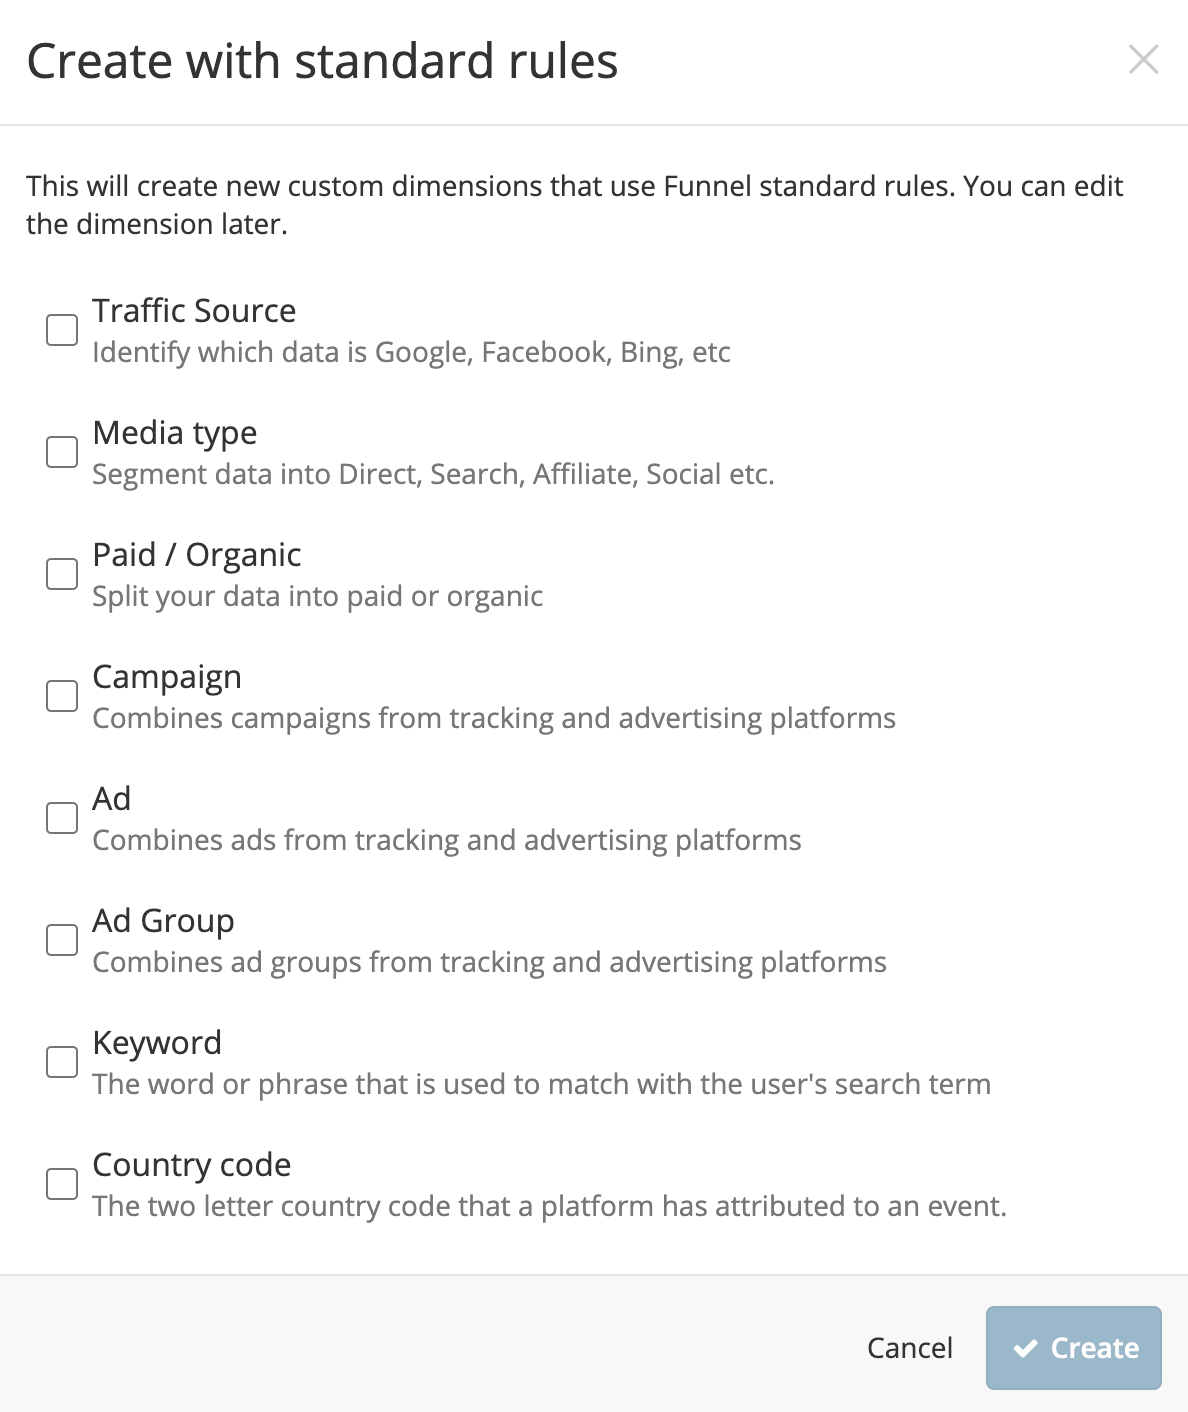The image size is (1188, 1412).
Task: Tick the Media type checkbox
Action: point(62,452)
